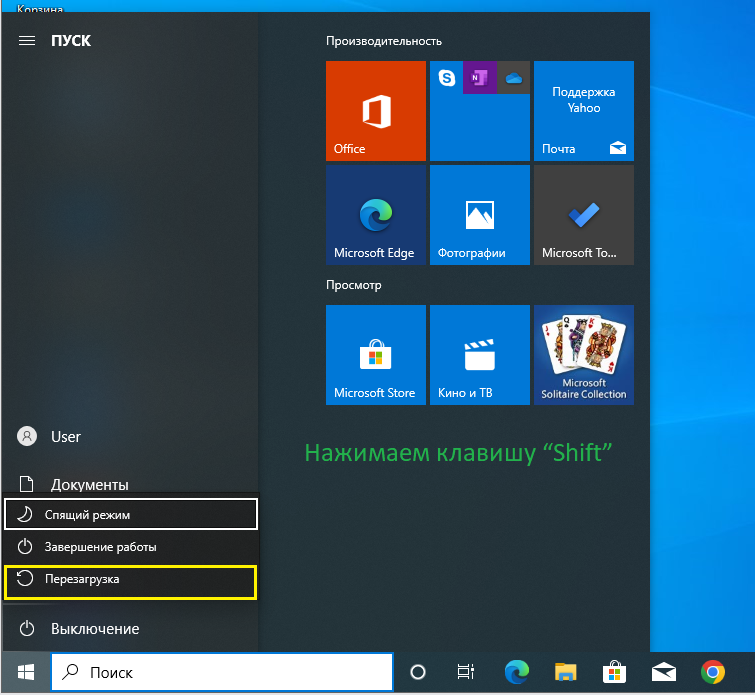
Task: Open Cortana circle icon on the taskbar
Action: click(x=417, y=672)
